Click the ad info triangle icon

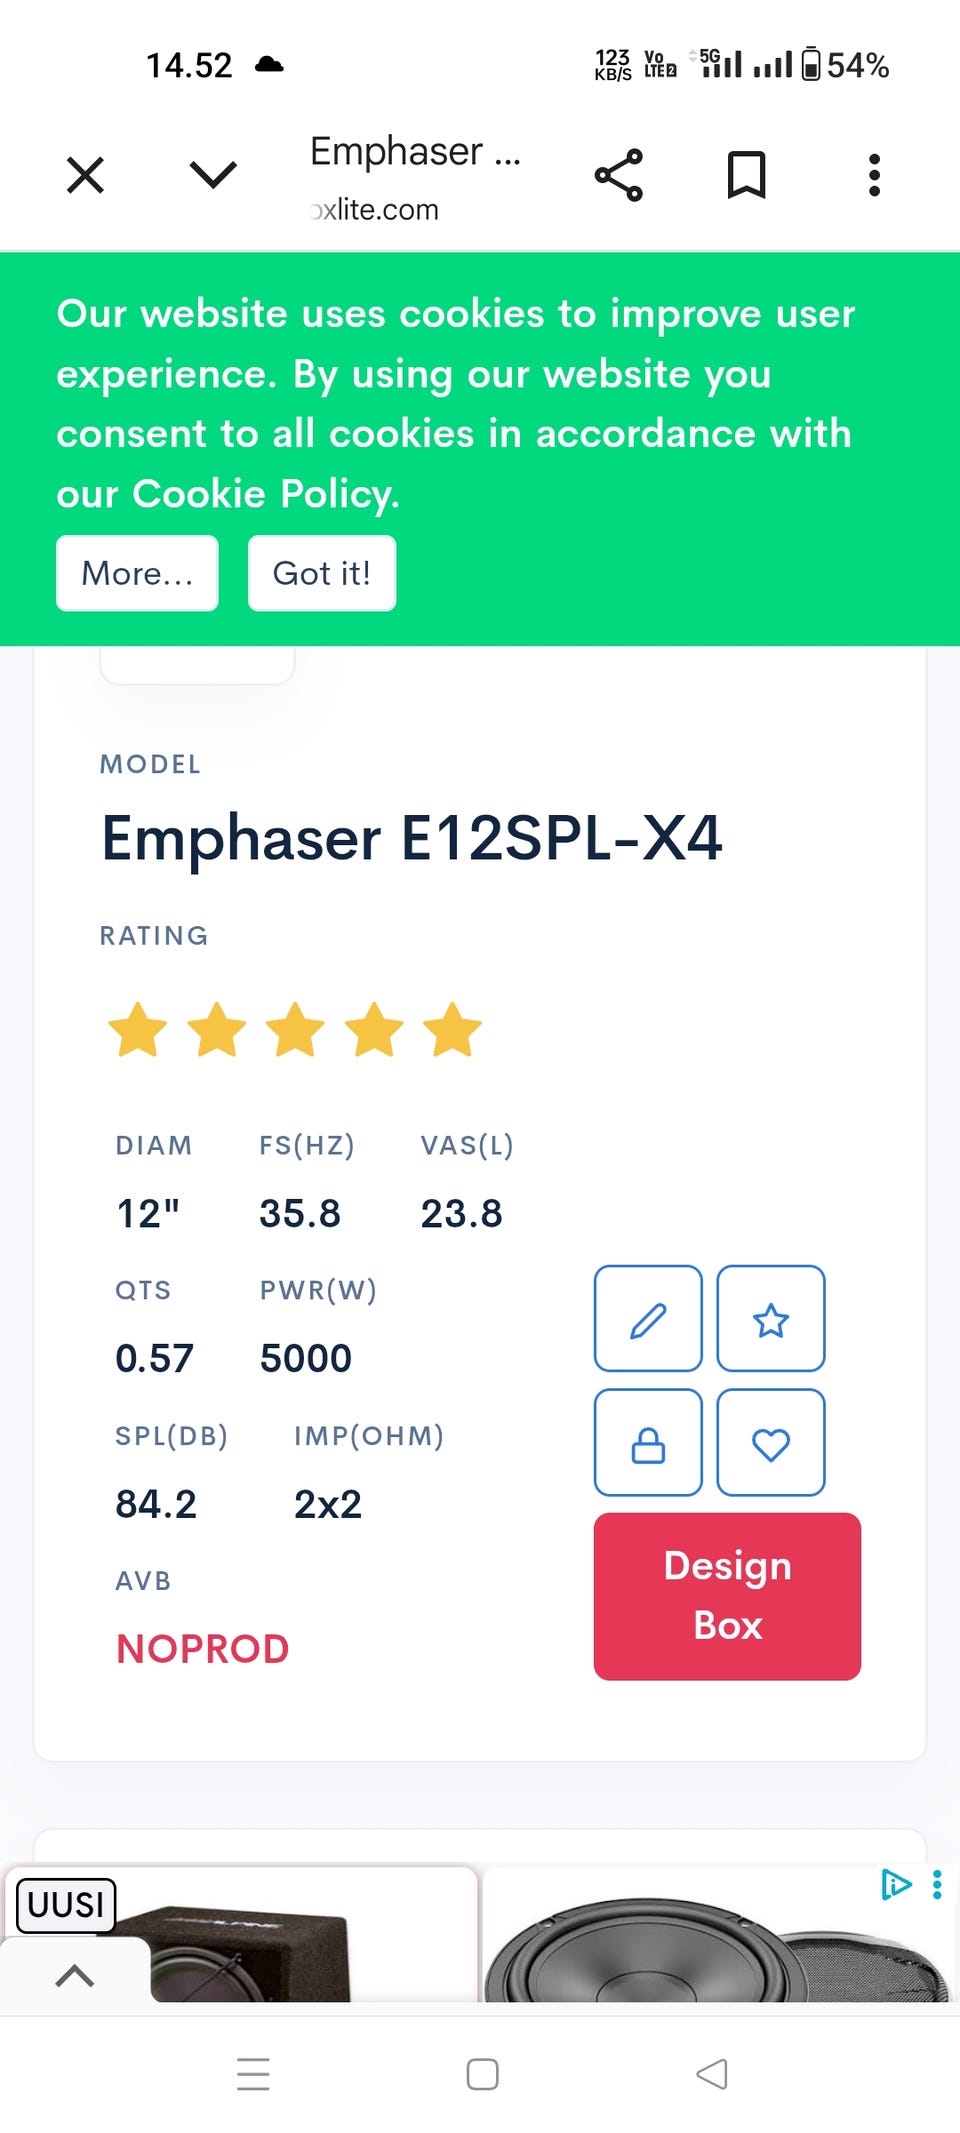[896, 1885]
